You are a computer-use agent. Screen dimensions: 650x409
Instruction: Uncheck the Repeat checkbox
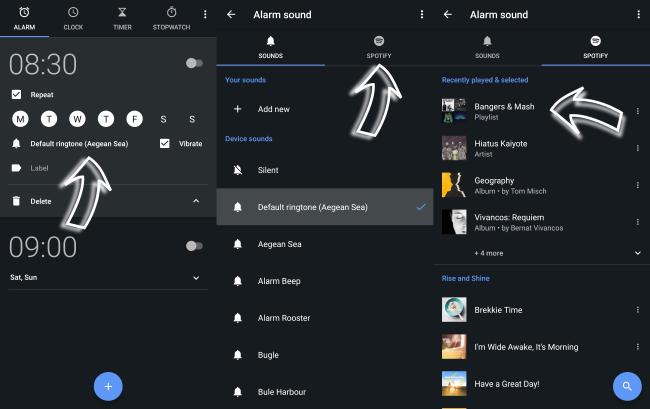point(16,94)
